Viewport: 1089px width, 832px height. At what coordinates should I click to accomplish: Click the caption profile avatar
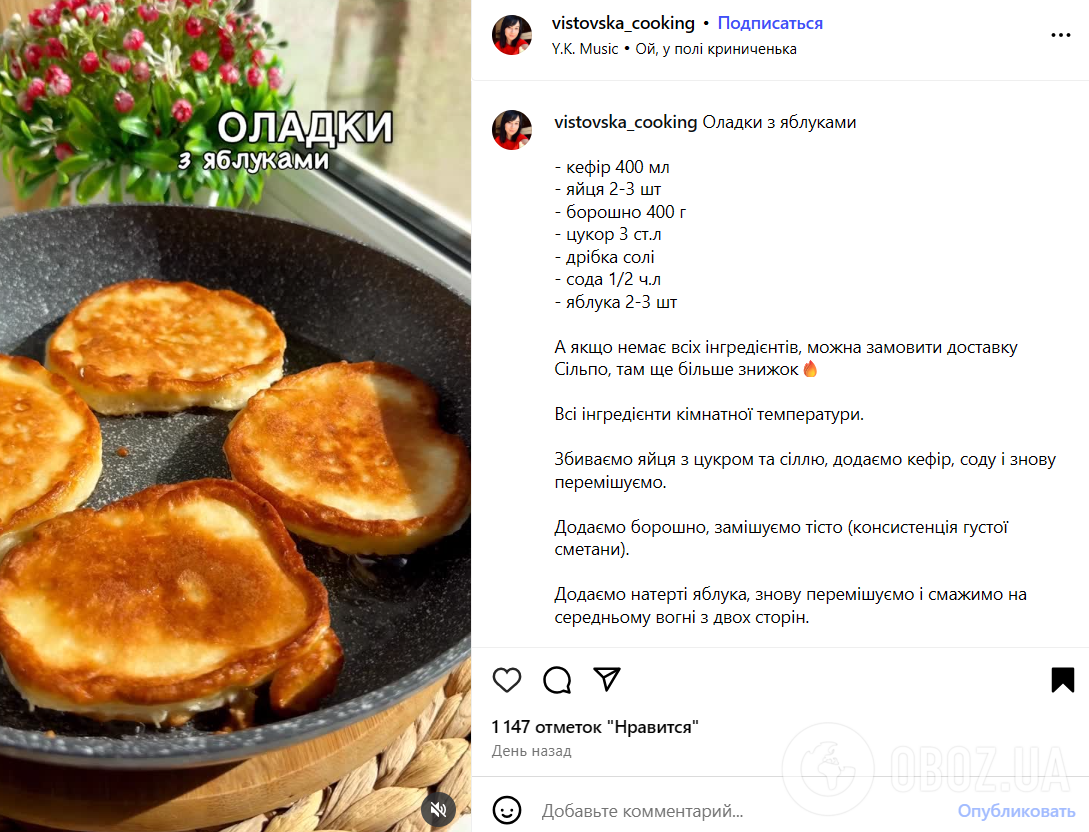click(512, 130)
